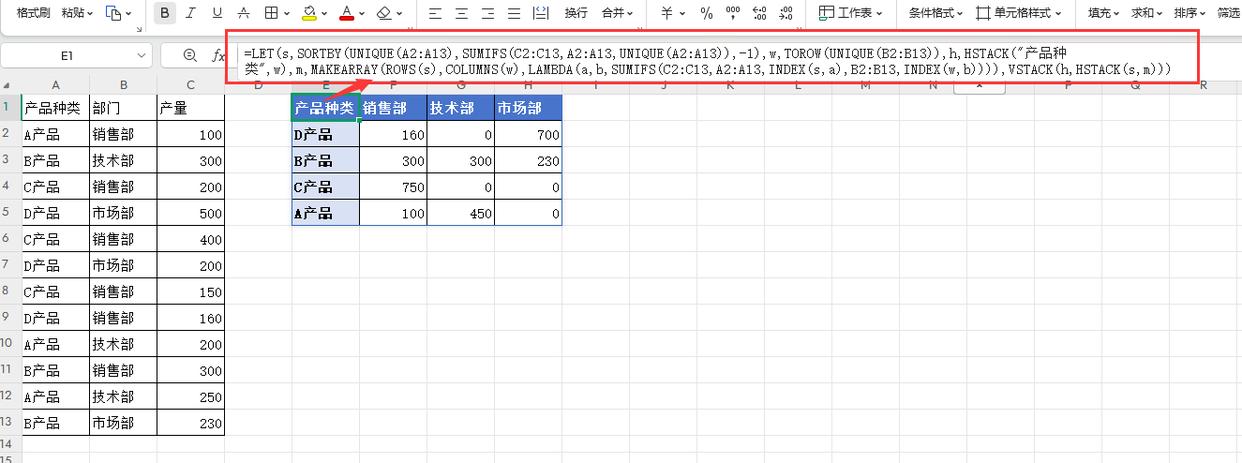Open the Paste options dropdown arrow
Image resolution: width=1242 pixels, height=463 pixels.
coord(90,14)
